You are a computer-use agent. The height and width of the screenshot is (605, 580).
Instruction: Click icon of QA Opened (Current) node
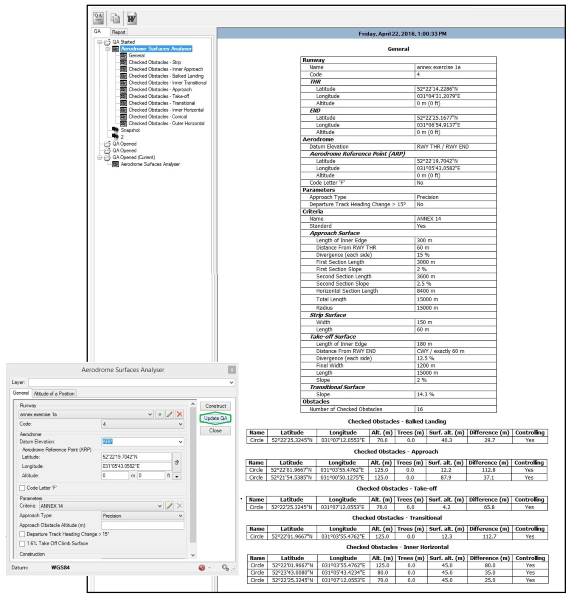(x=107, y=157)
